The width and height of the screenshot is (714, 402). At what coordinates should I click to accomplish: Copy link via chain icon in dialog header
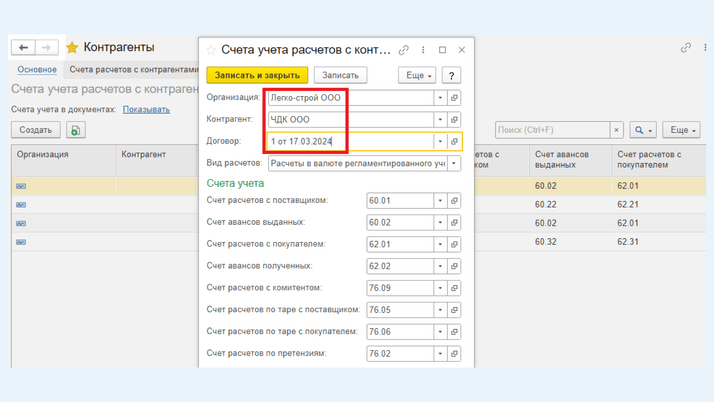[404, 50]
